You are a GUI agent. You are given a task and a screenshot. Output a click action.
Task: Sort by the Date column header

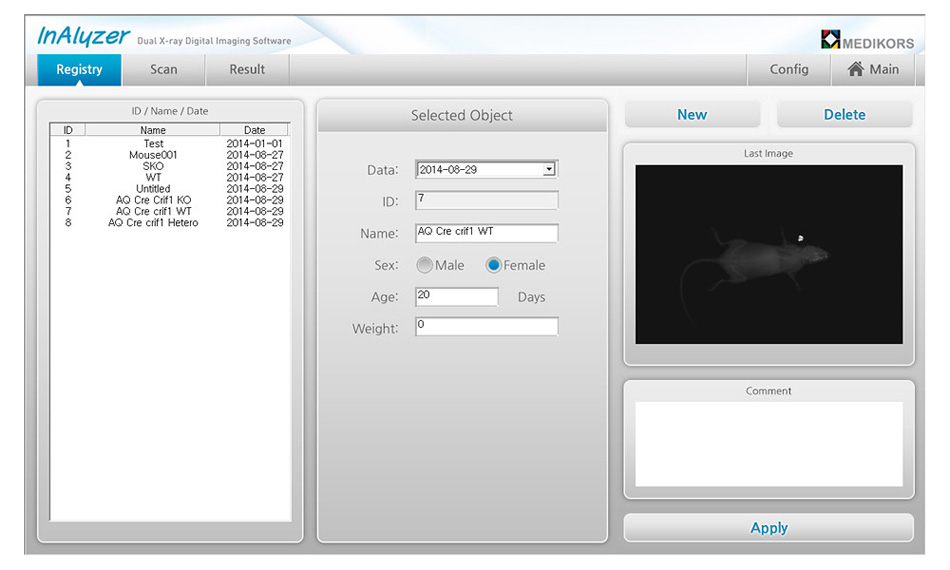coord(254,130)
